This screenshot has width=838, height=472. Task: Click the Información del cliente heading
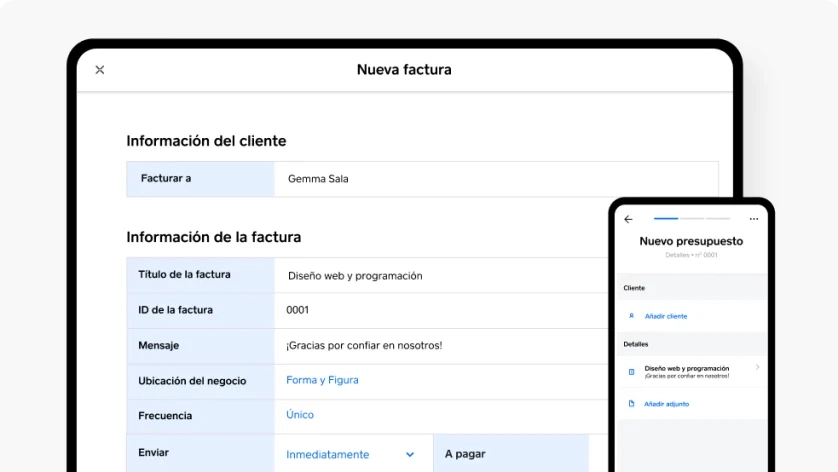coord(206,141)
